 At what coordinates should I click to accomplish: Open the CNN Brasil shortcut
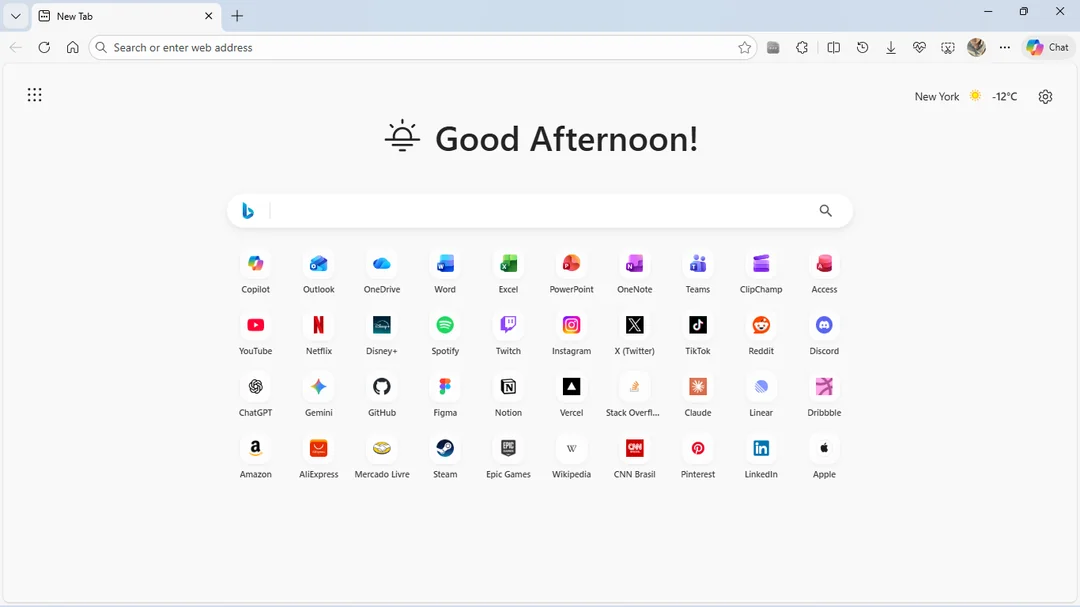(634, 457)
